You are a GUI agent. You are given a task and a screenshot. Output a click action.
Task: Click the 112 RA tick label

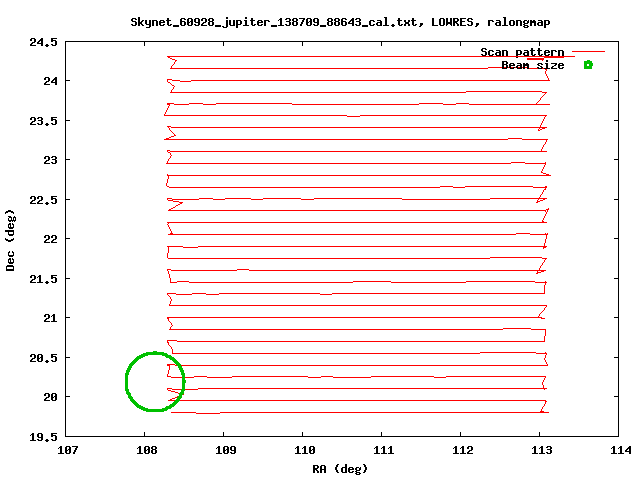463,450
